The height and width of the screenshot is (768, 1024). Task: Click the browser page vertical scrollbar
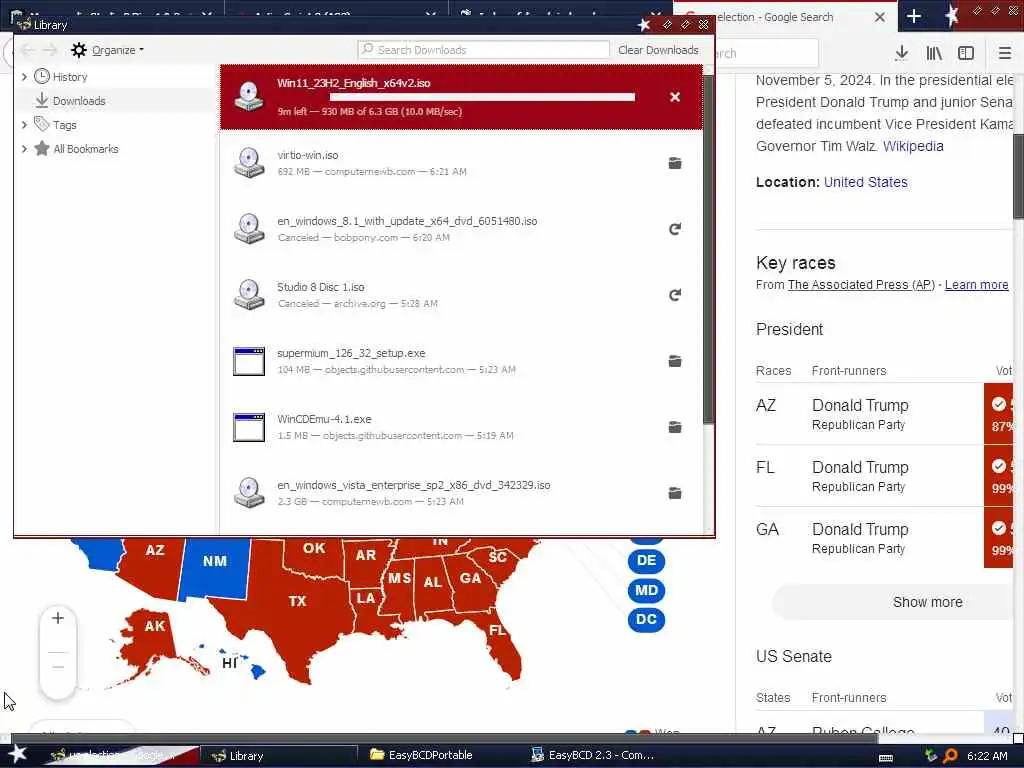coord(1018,176)
